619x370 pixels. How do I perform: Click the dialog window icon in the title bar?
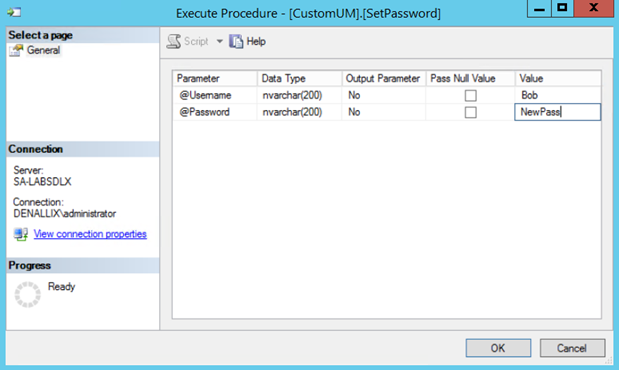pos(14,13)
